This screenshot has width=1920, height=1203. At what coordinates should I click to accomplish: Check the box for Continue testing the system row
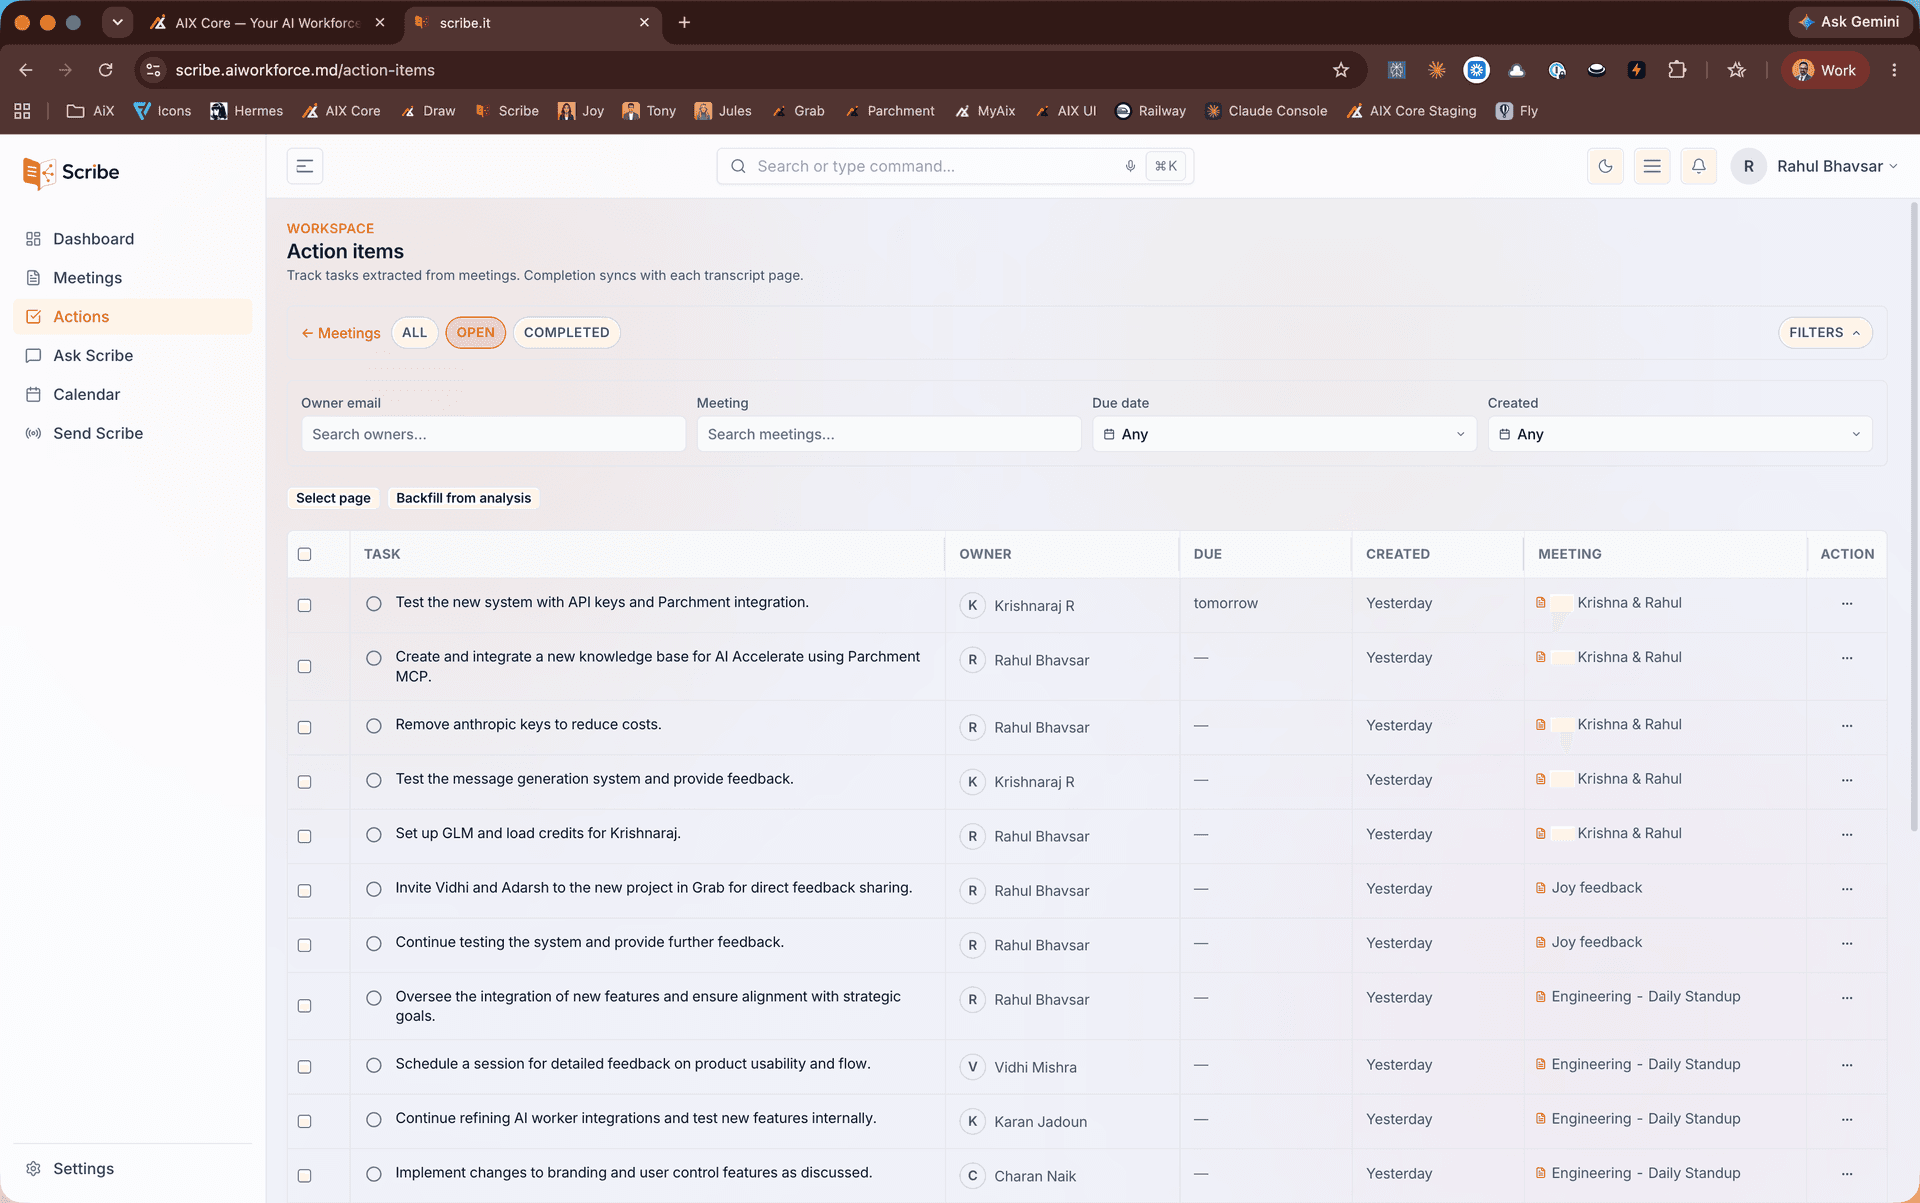tap(305, 945)
